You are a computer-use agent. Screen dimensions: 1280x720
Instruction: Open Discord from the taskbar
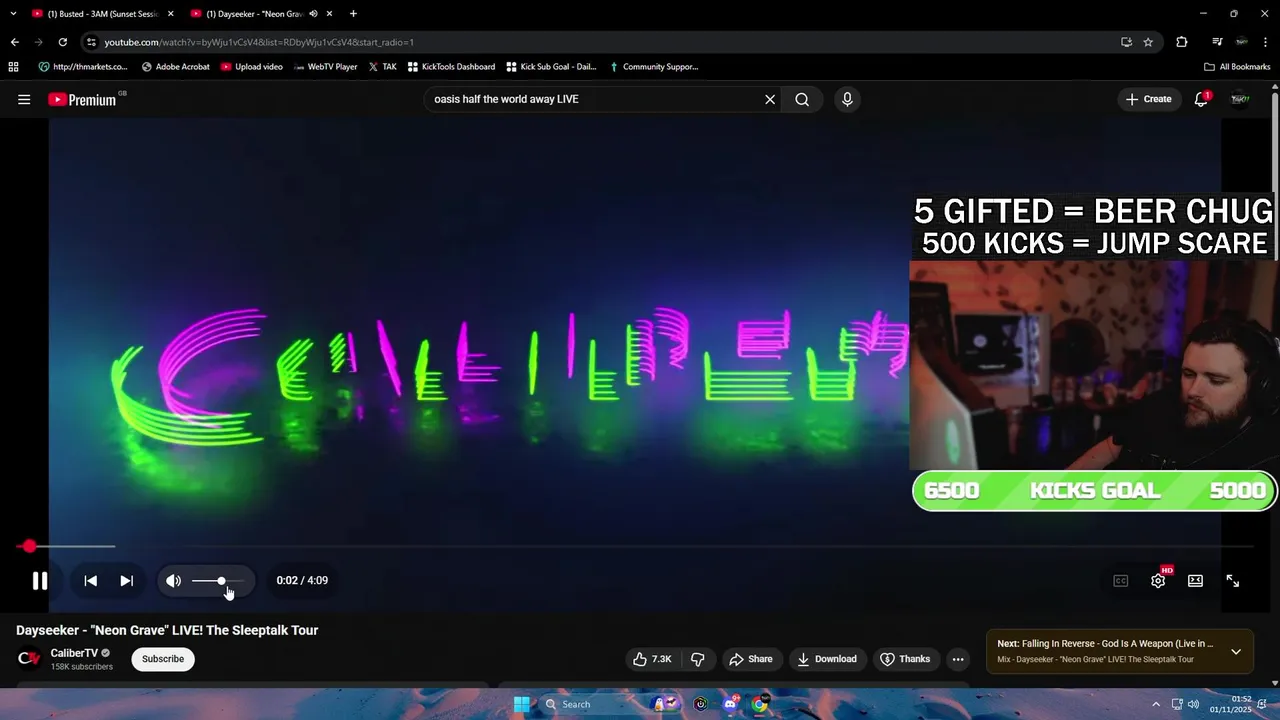pos(730,704)
